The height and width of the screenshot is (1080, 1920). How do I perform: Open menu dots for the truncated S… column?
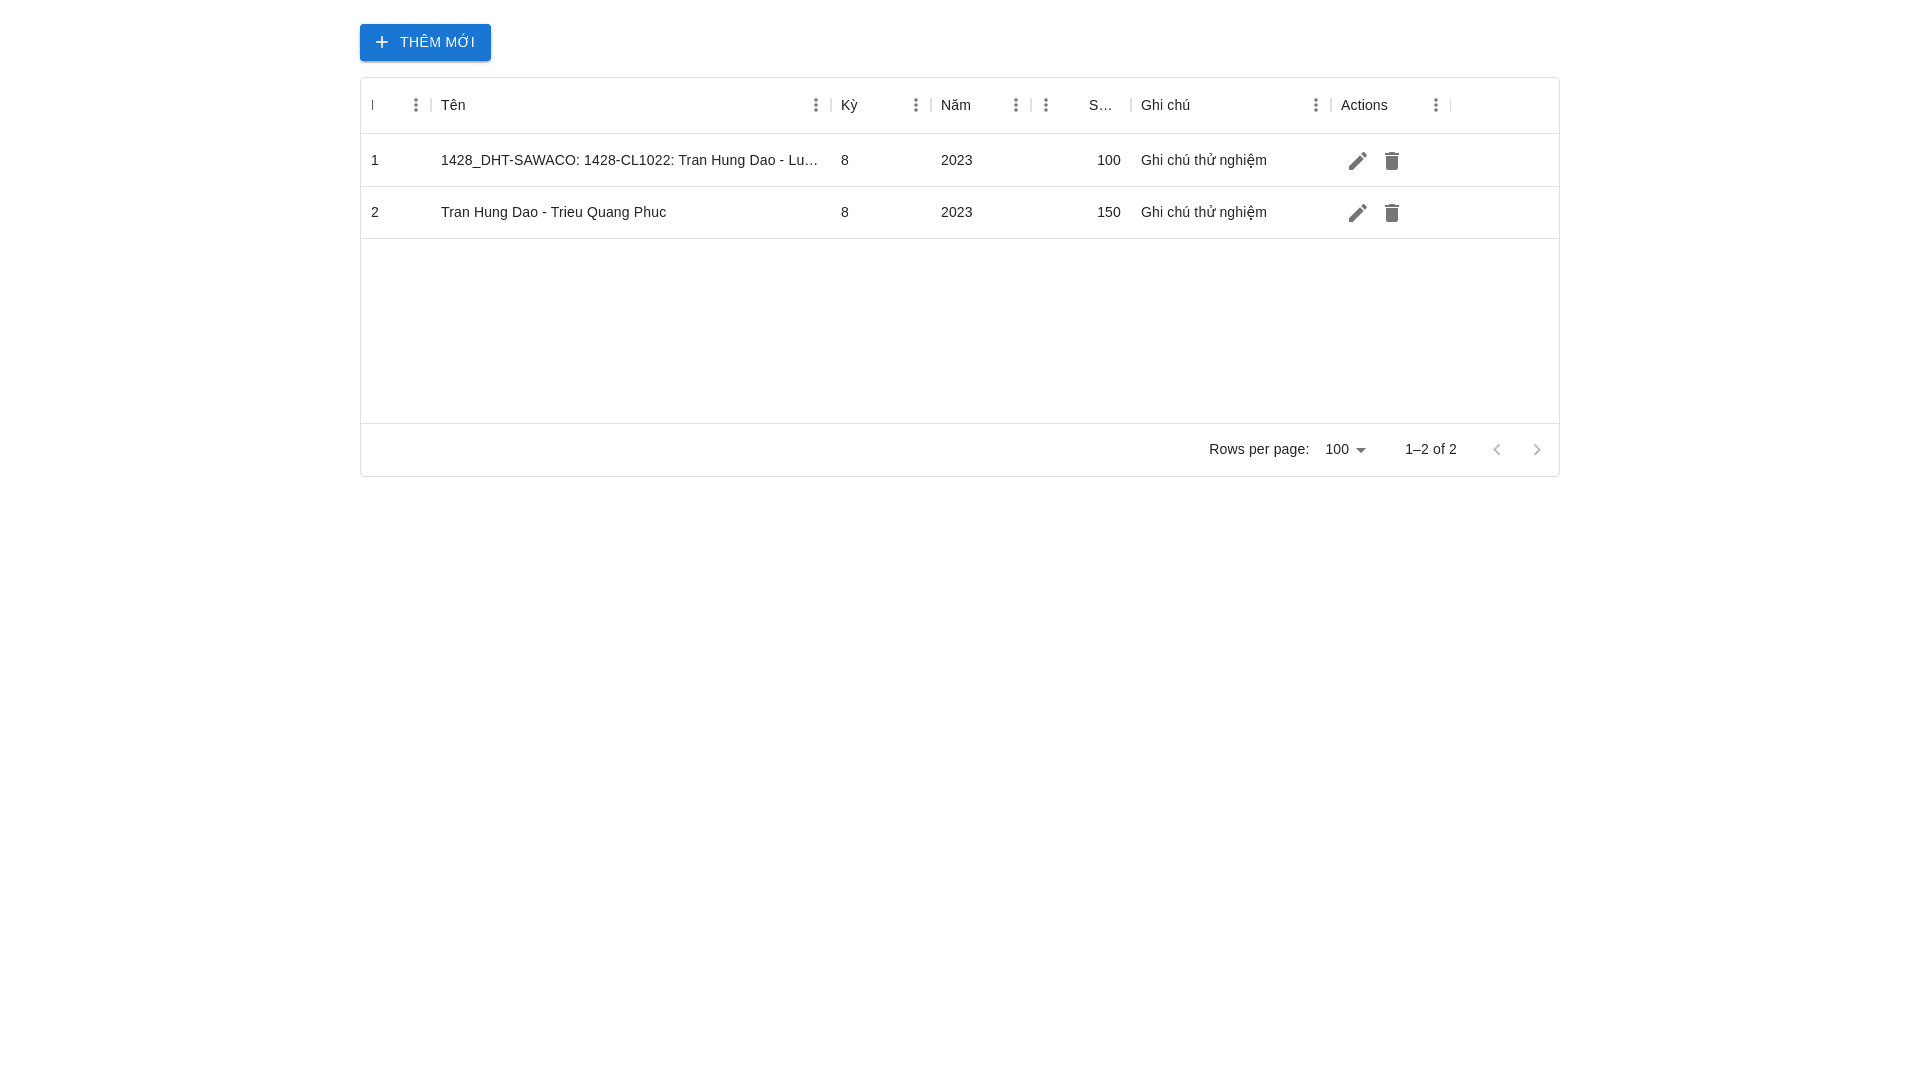[1045, 105]
